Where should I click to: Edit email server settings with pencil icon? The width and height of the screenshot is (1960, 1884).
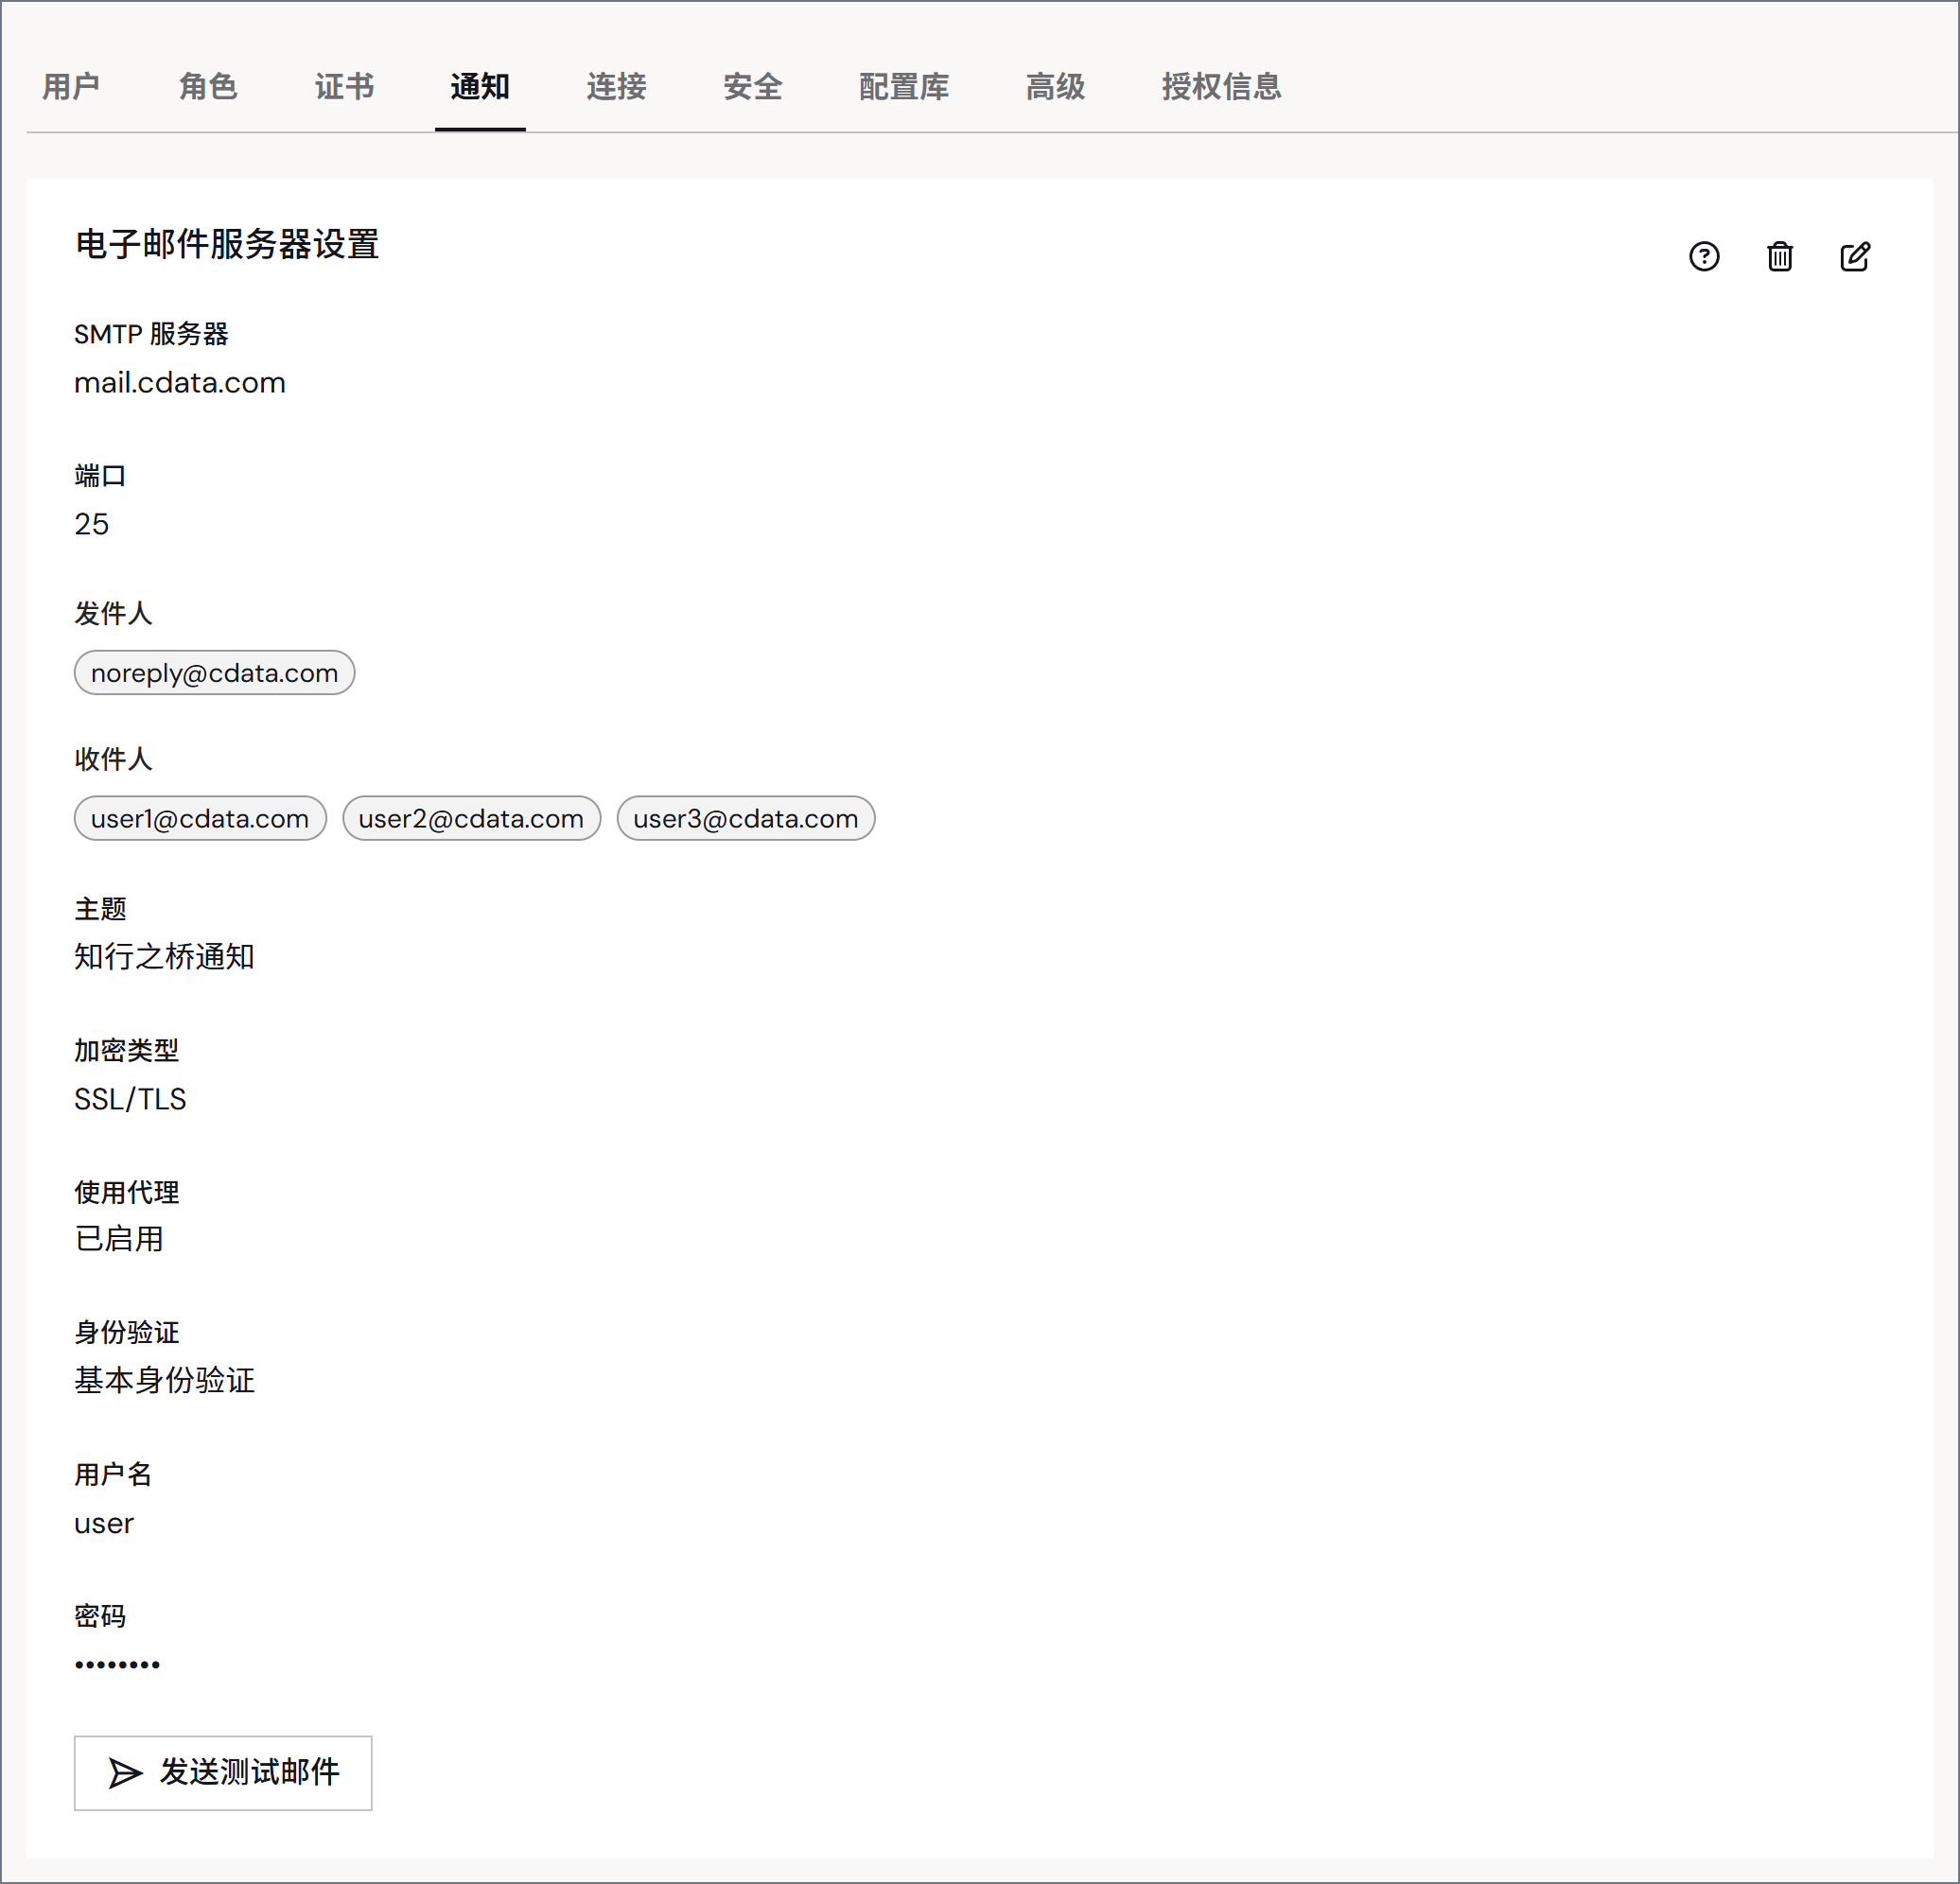pyautogui.click(x=1855, y=257)
